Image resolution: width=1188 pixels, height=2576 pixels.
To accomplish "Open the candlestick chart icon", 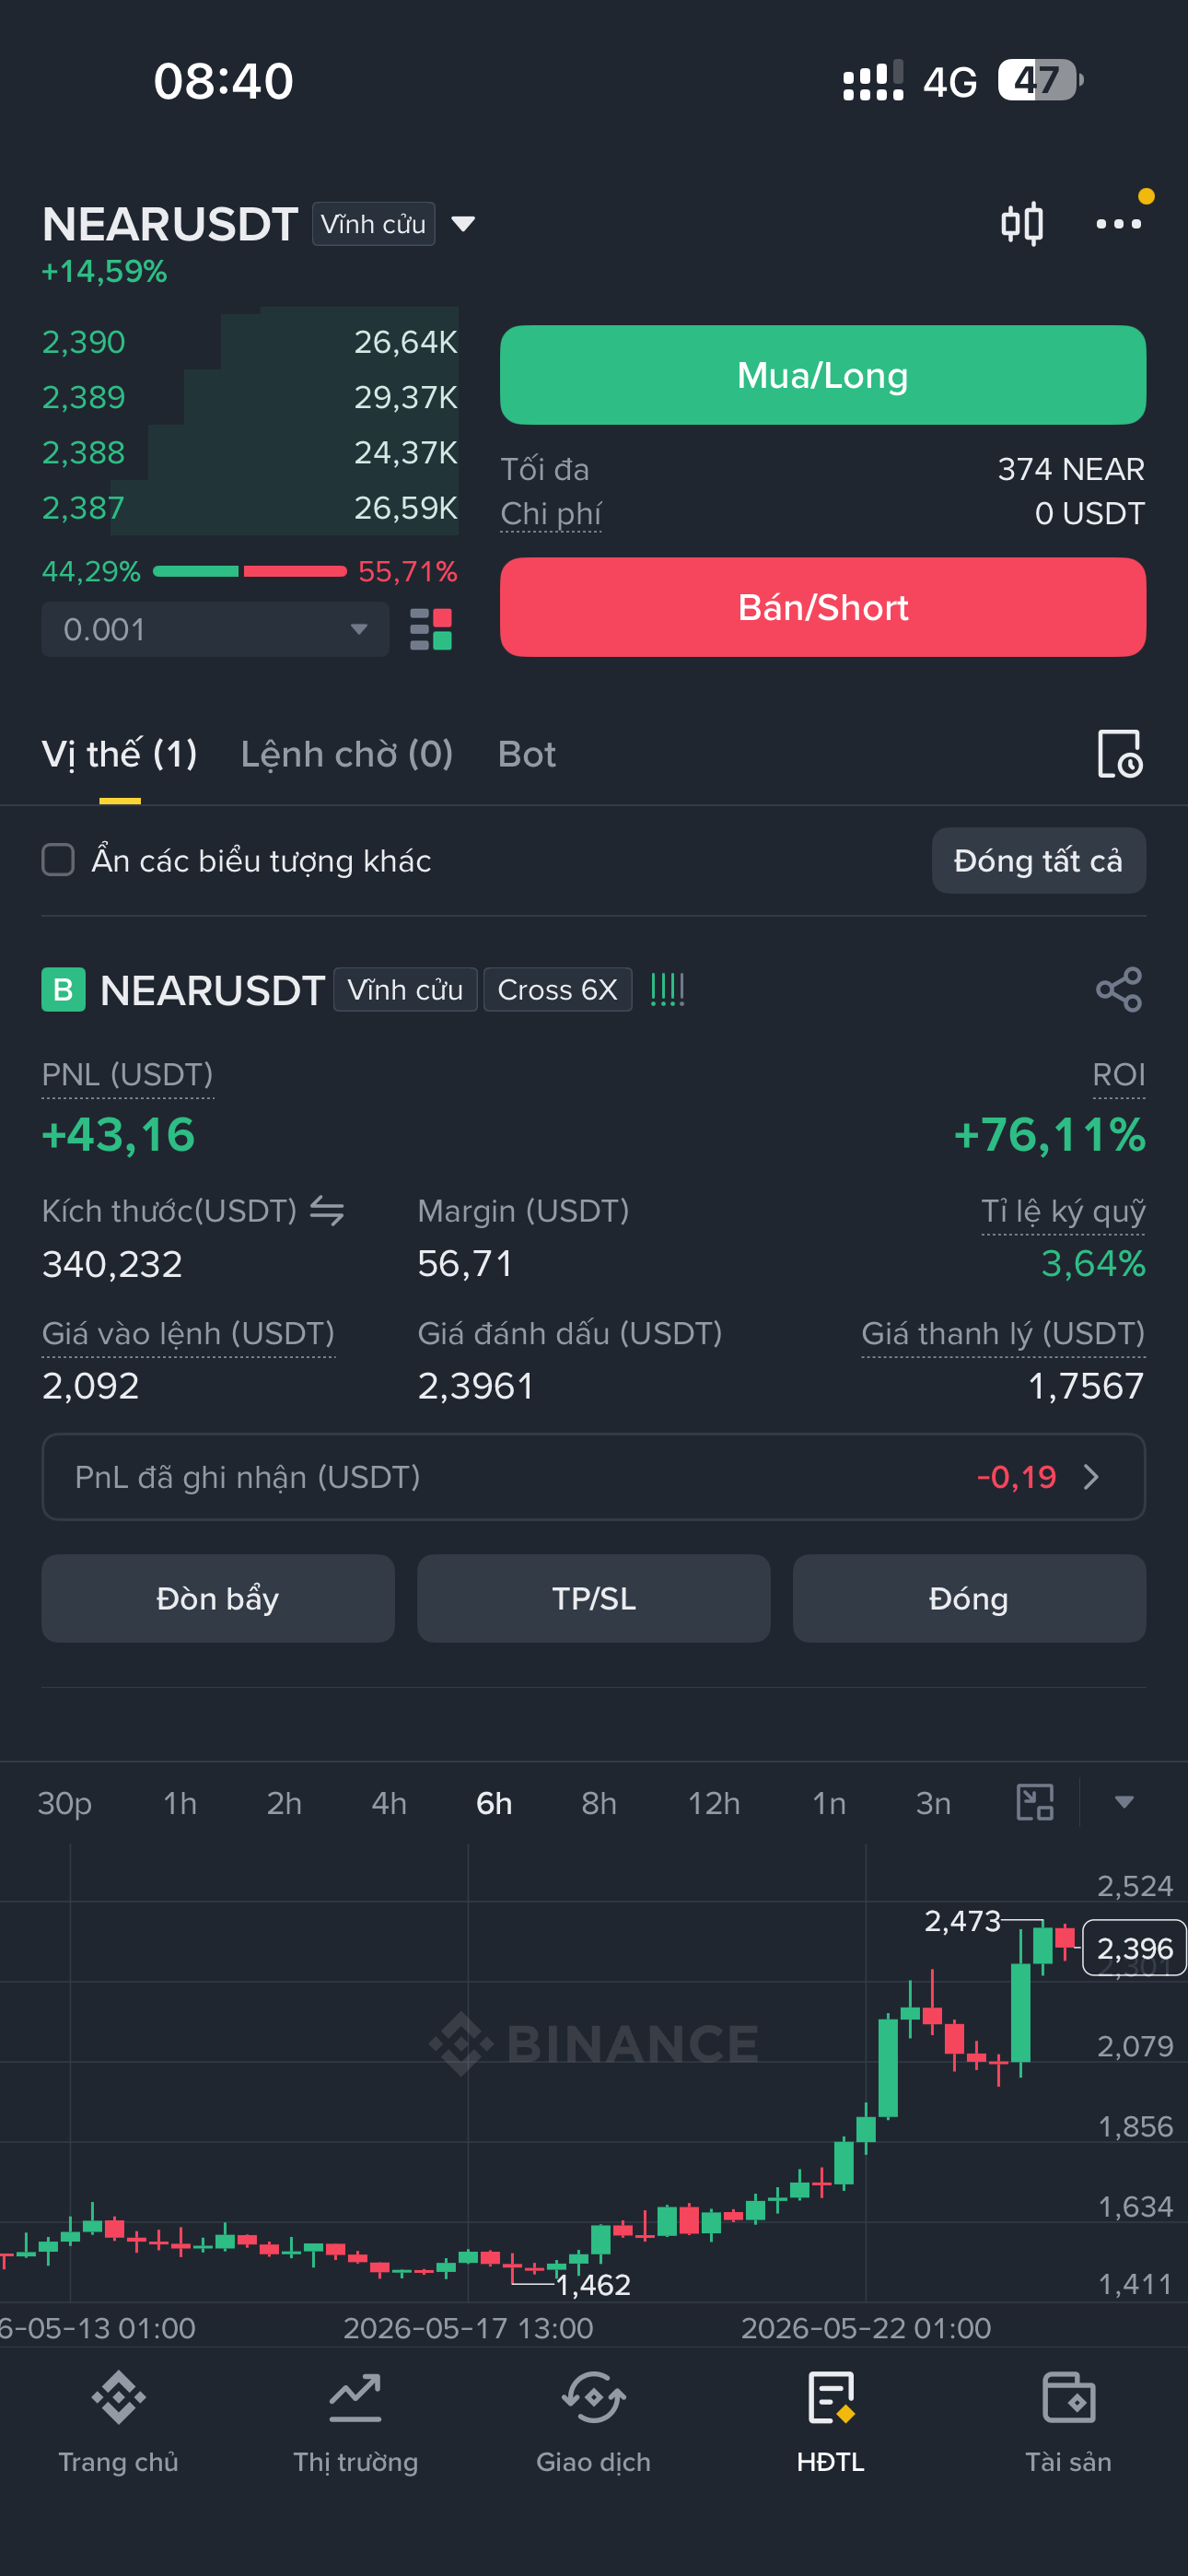I will click(1022, 223).
